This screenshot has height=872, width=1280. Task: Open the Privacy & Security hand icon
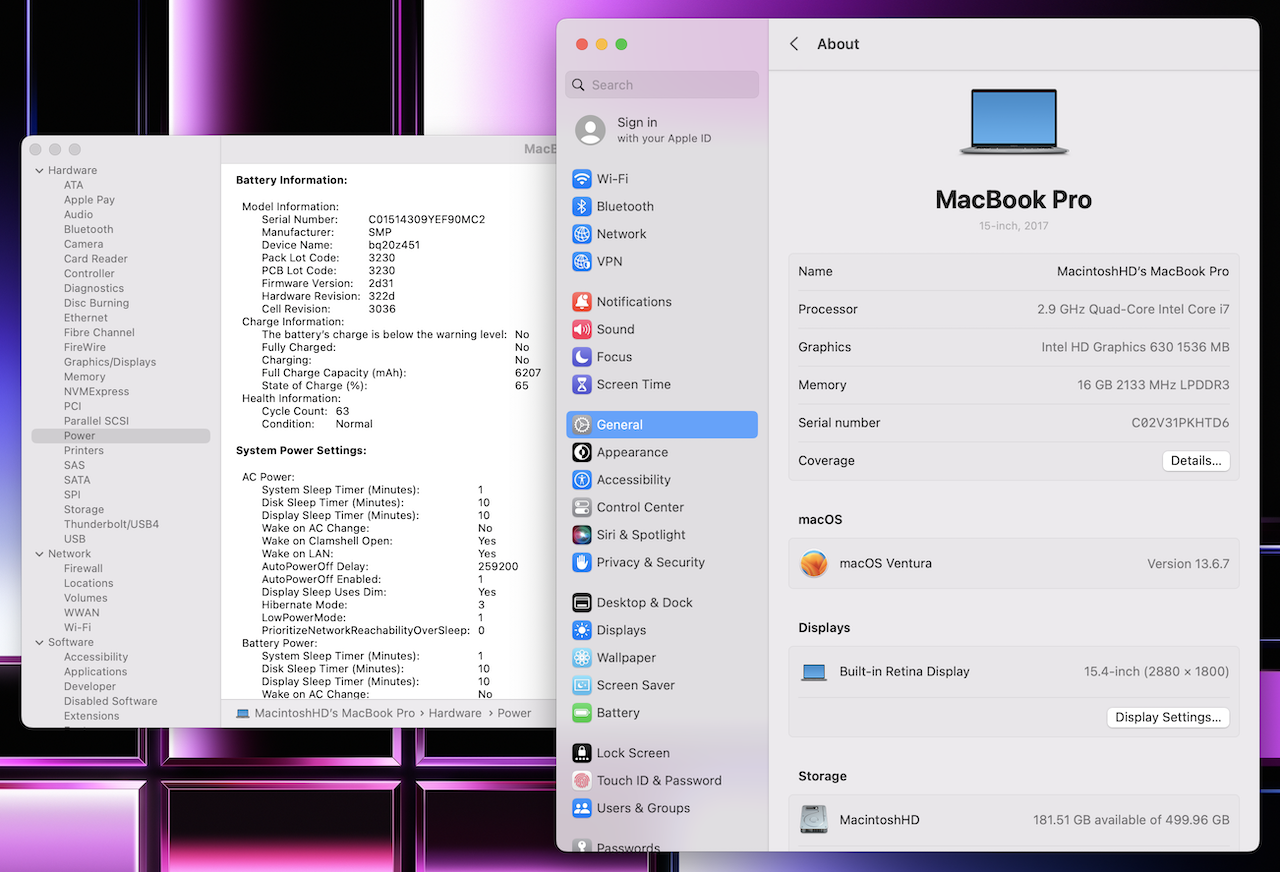[x=582, y=562]
